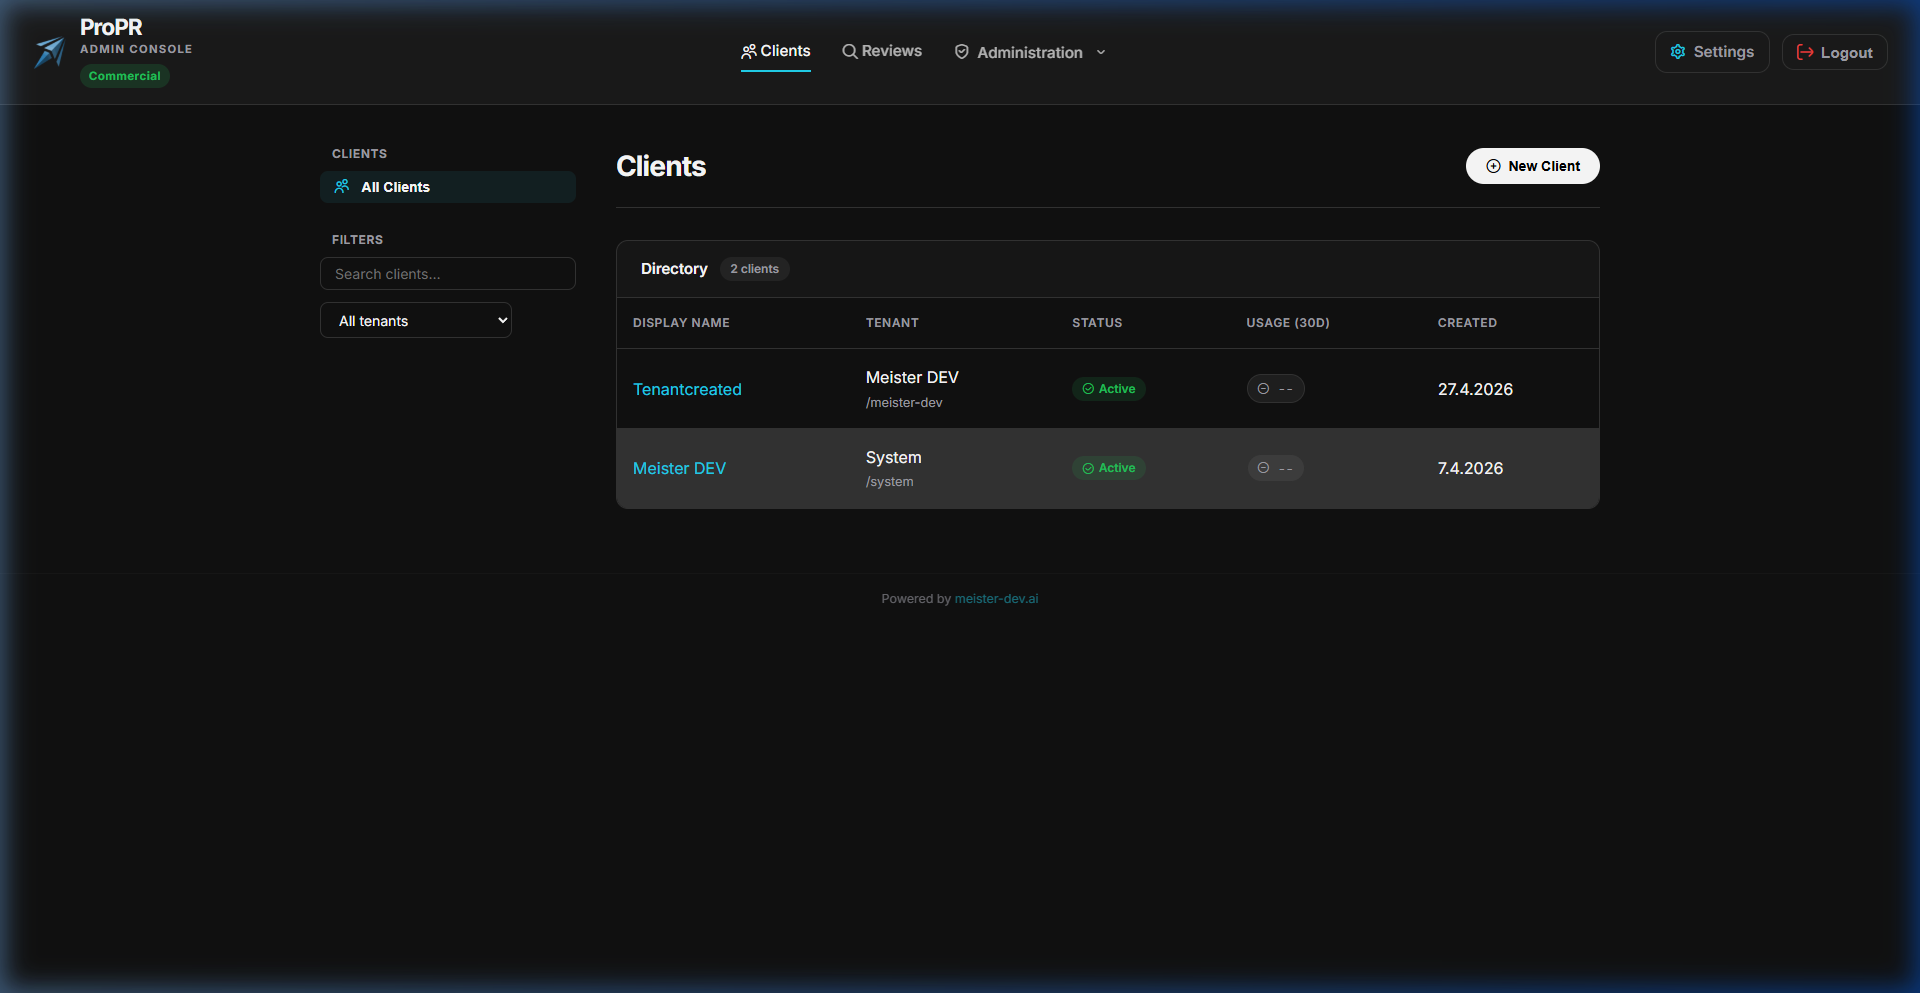
Task: Click the ProPR paper plane logo
Action: coord(49,52)
